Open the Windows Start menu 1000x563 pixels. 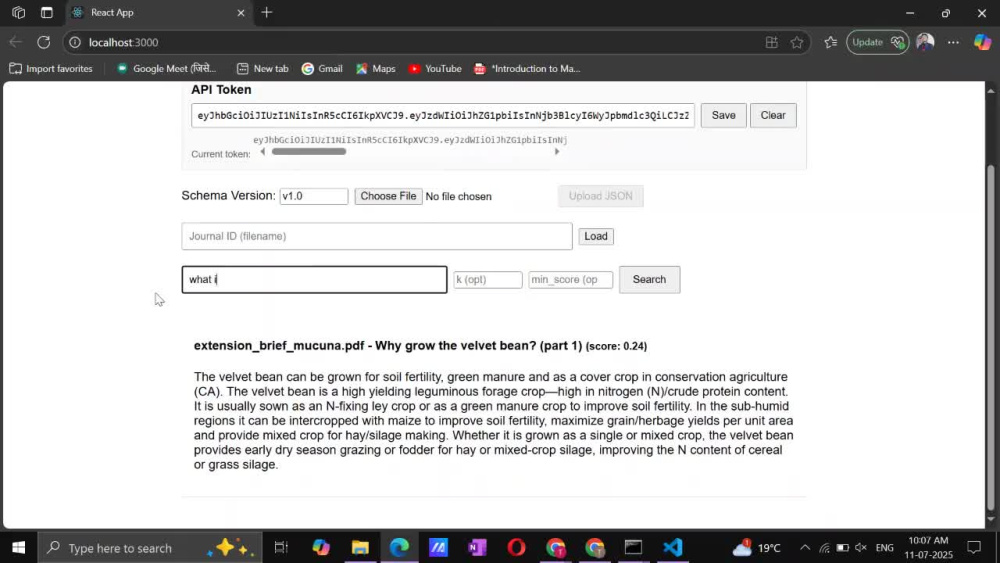click(18, 547)
